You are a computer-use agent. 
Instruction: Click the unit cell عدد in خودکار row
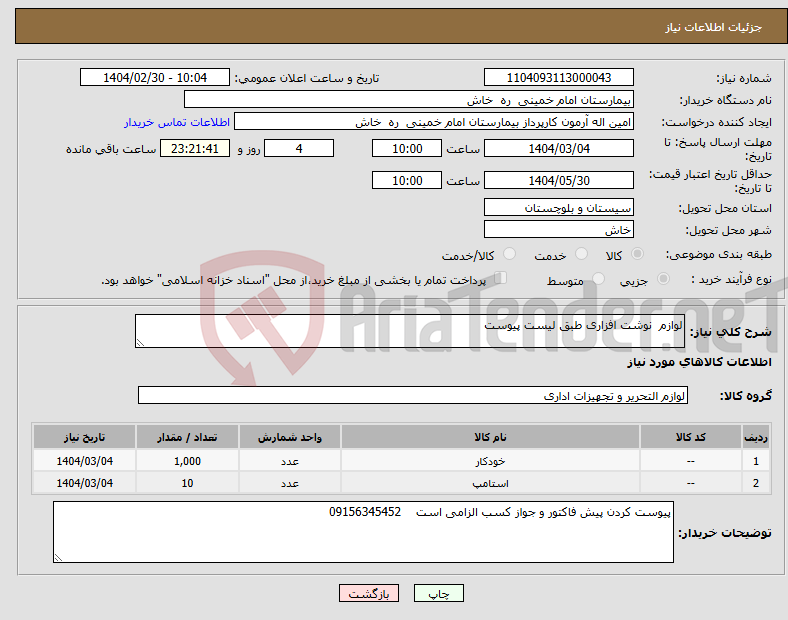click(290, 461)
